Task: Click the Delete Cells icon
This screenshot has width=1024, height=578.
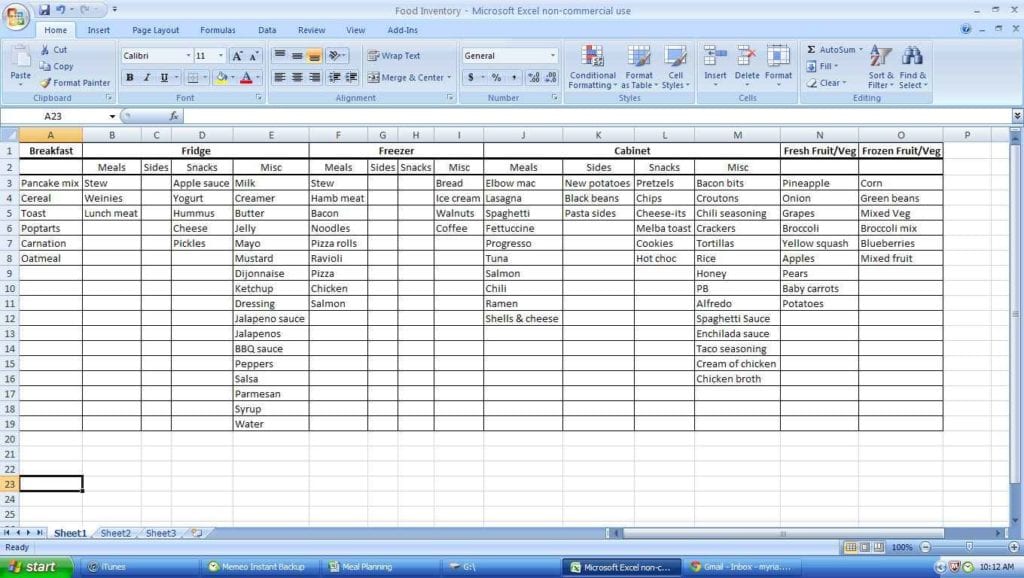Action: pyautogui.click(x=746, y=58)
